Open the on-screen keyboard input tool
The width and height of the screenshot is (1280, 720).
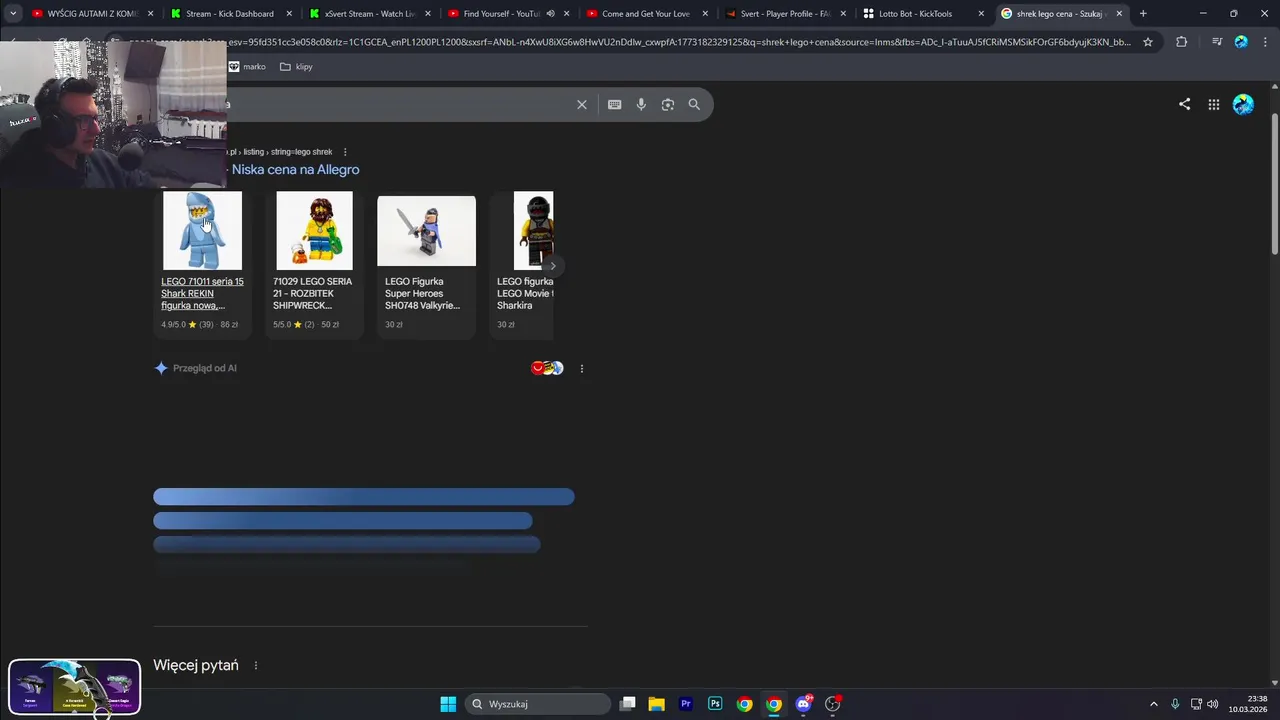coord(614,104)
